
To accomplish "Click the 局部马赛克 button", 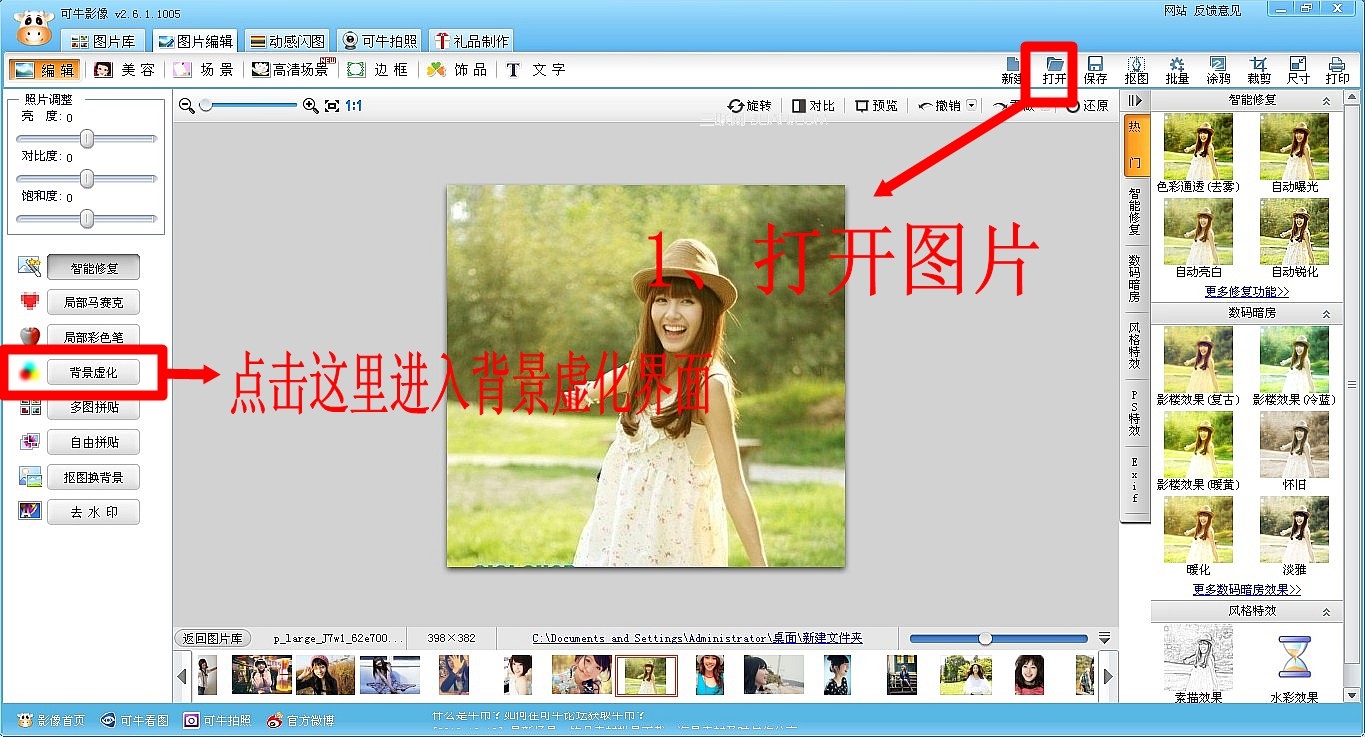I will pos(93,302).
